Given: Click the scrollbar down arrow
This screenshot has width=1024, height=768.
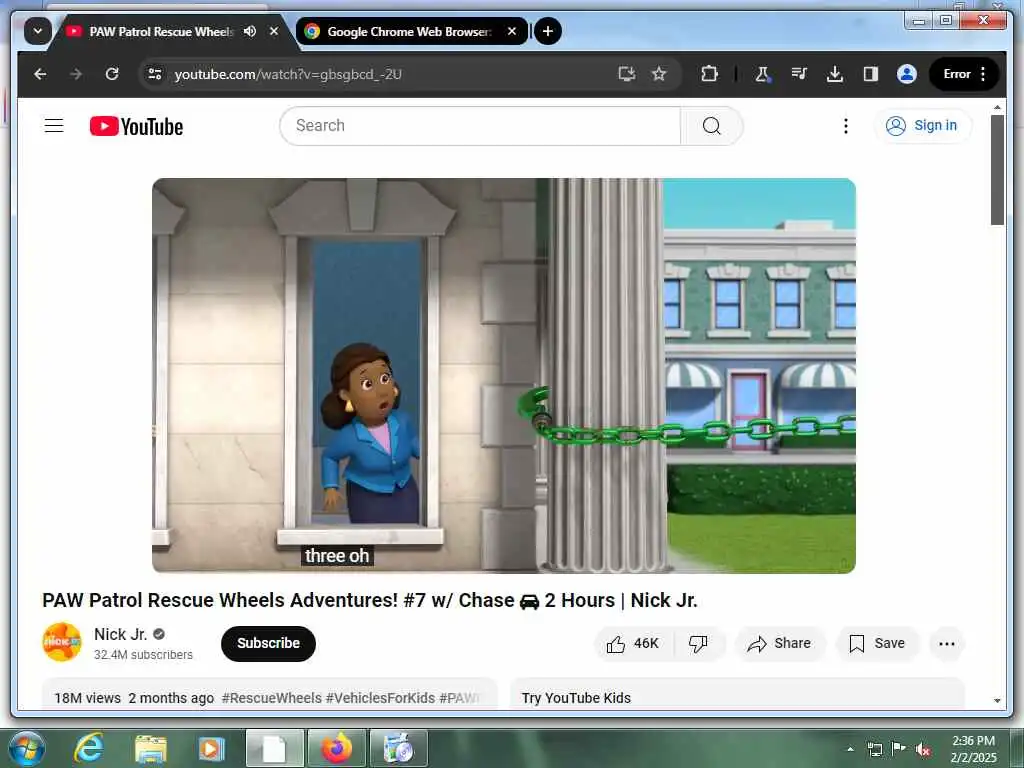Looking at the screenshot, I should pos(997,701).
